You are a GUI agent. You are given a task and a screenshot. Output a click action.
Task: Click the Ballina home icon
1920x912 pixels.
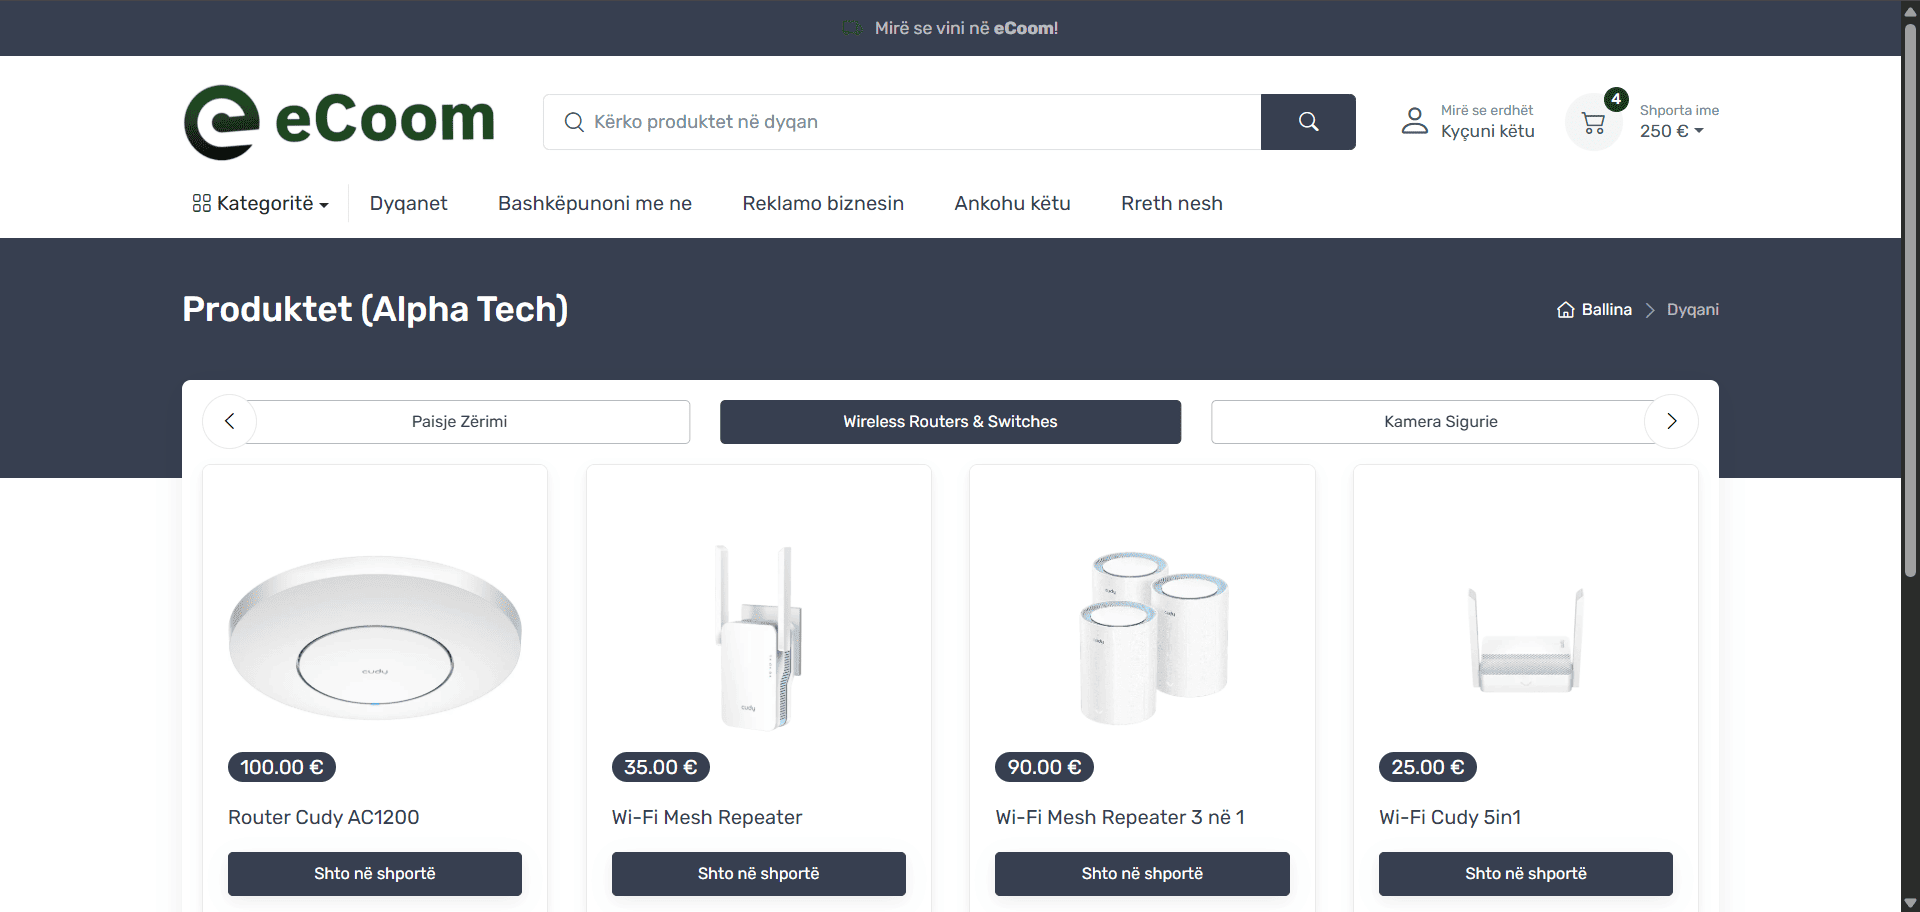pyautogui.click(x=1566, y=310)
